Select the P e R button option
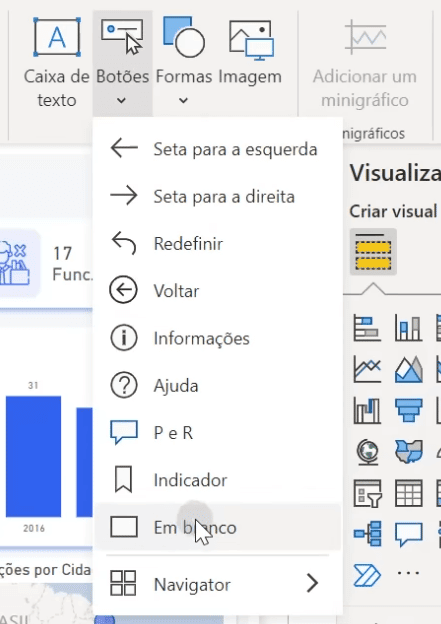 click(x=217, y=433)
